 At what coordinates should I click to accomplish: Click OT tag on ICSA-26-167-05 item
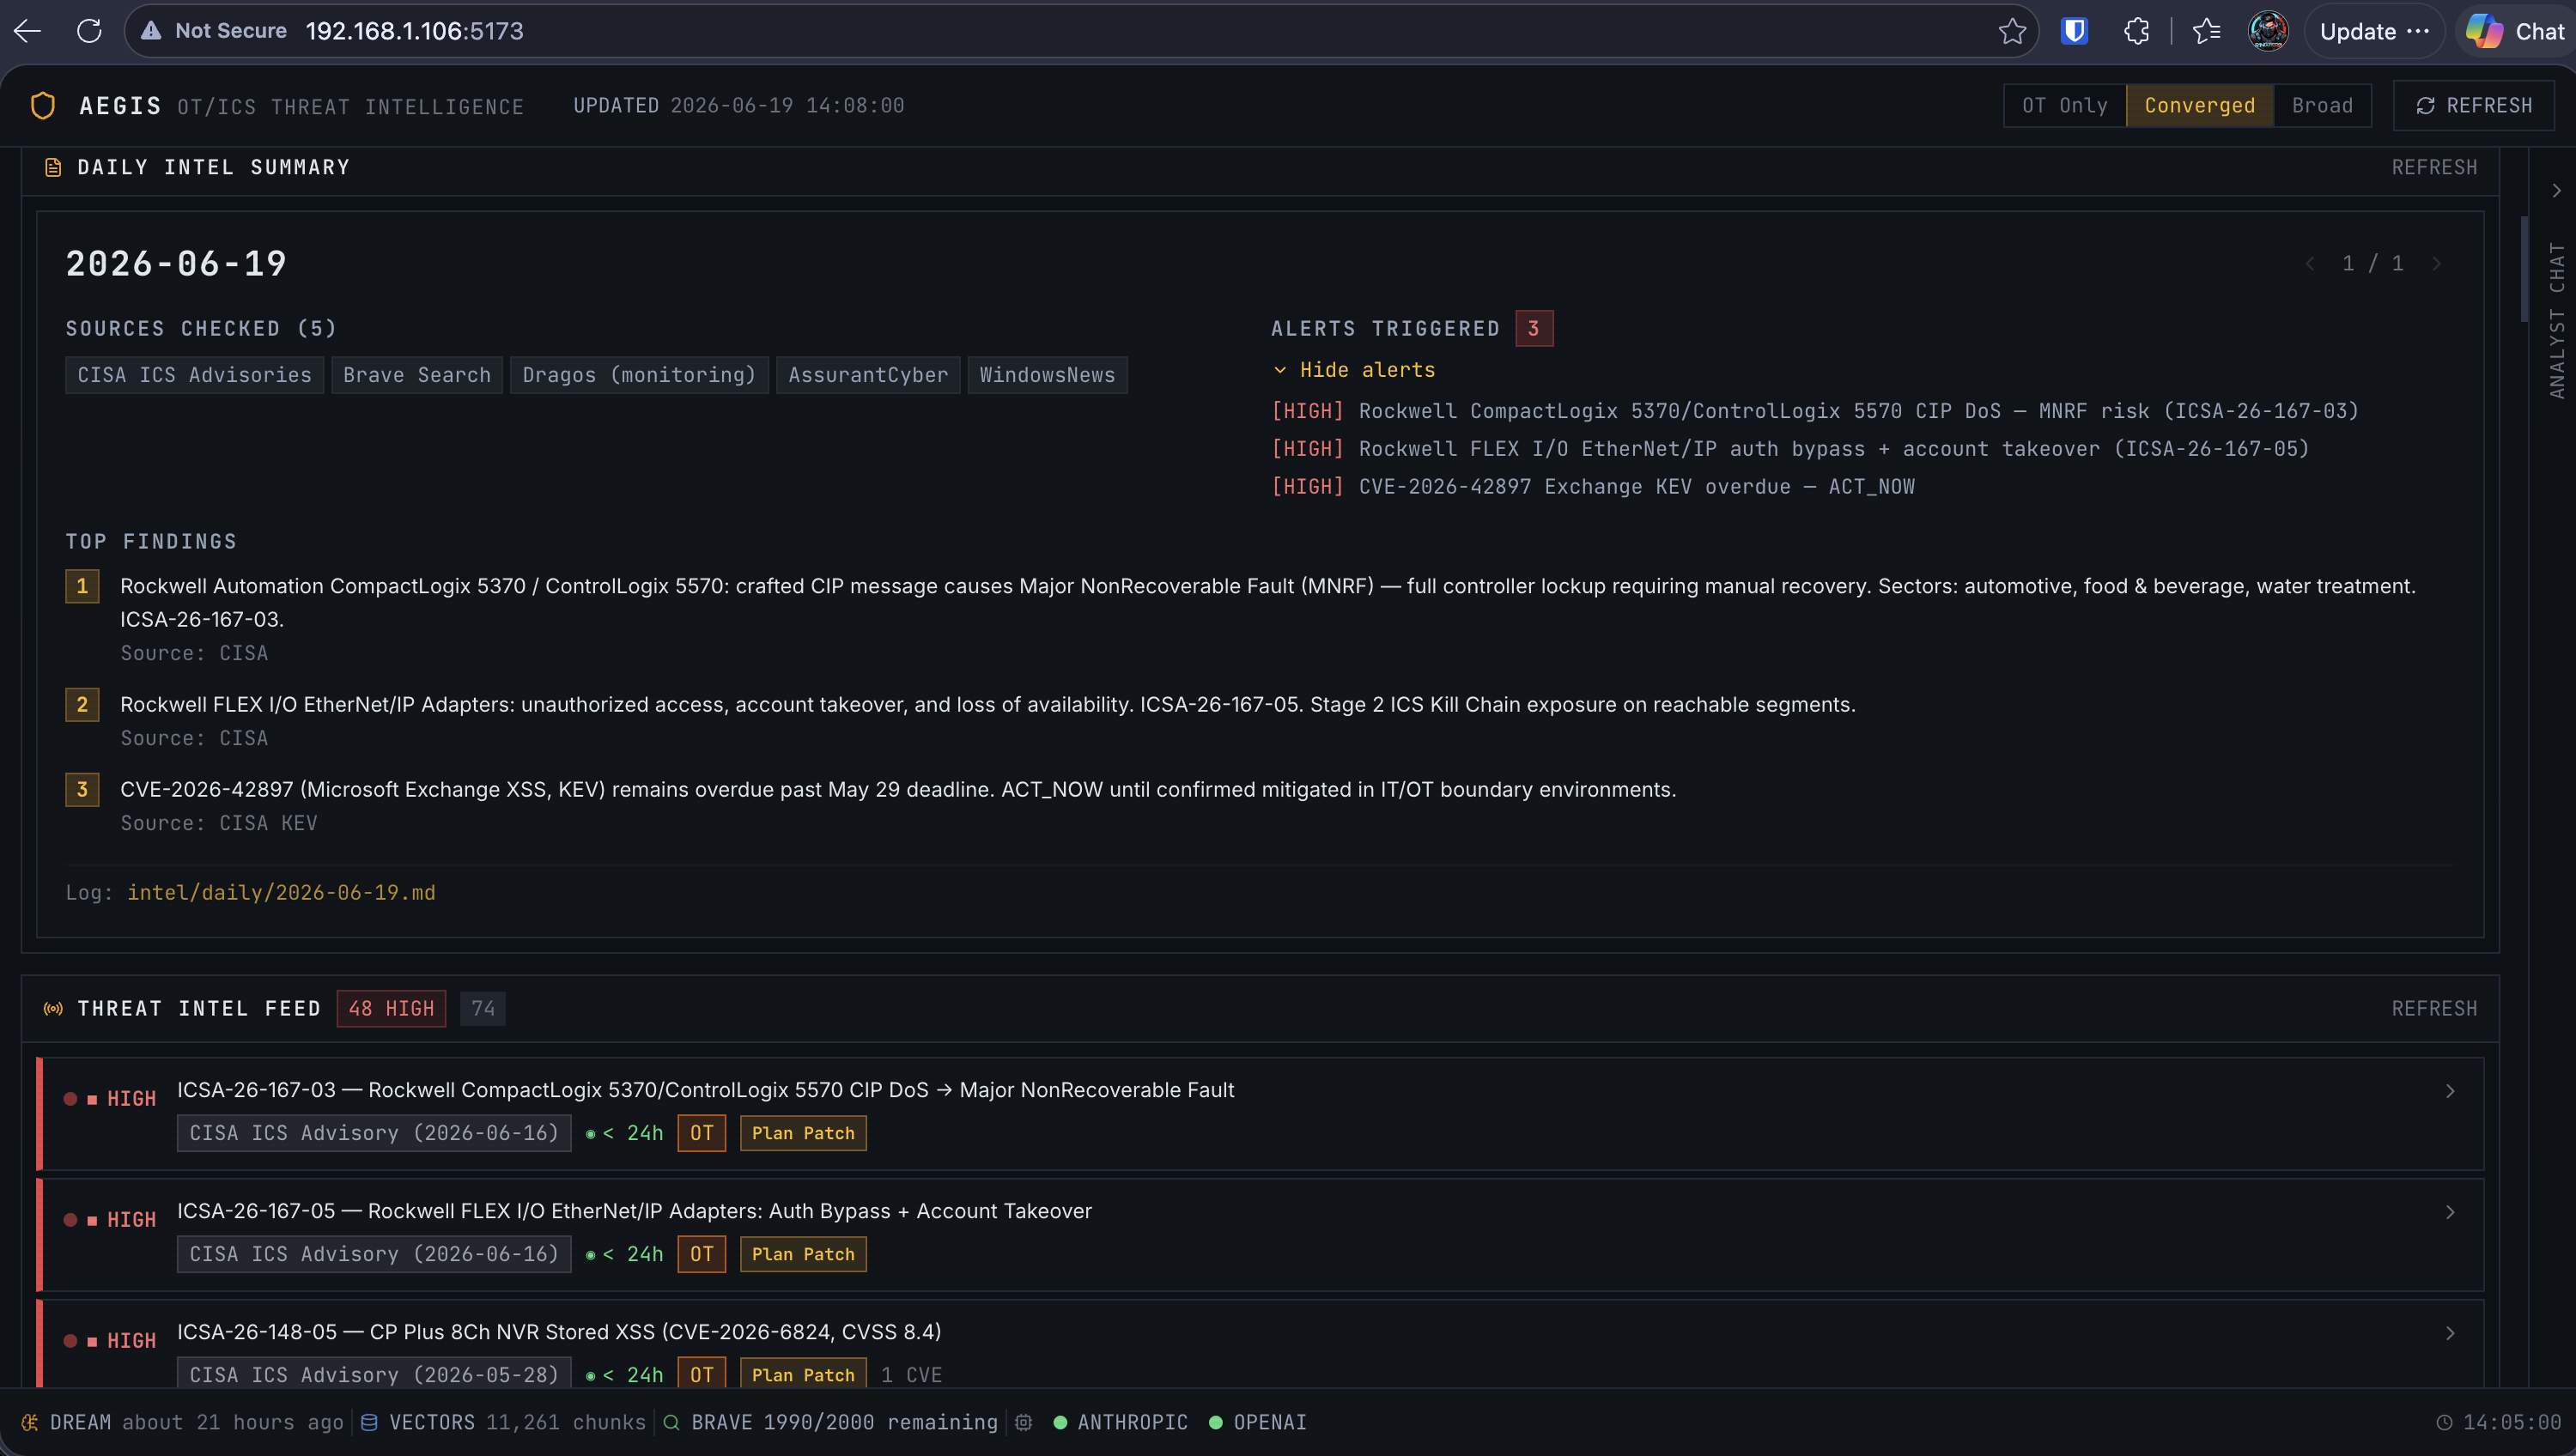tap(701, 1254)
